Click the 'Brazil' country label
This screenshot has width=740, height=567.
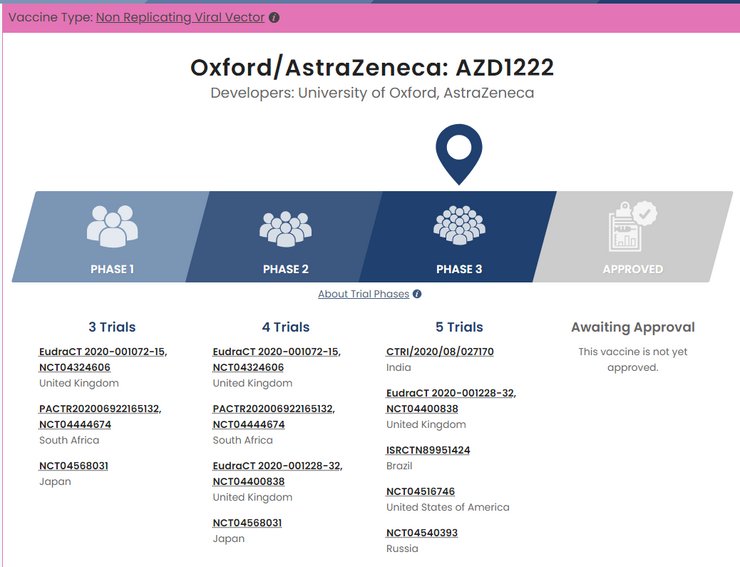tap(399, 466)
